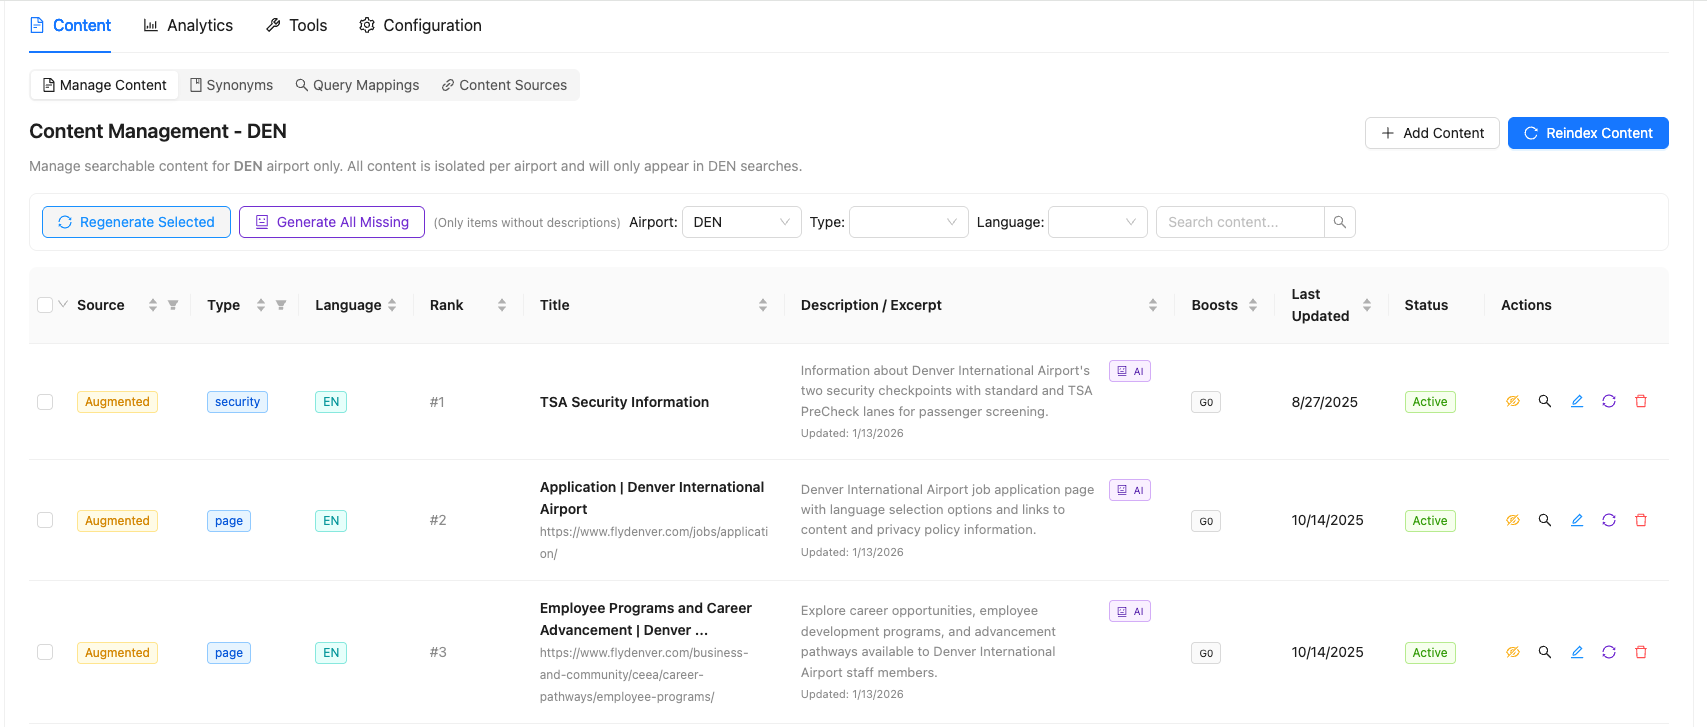Click the TSA Security Information title
This screenshot has width=1707, height=727.
(x=624, y=402)
